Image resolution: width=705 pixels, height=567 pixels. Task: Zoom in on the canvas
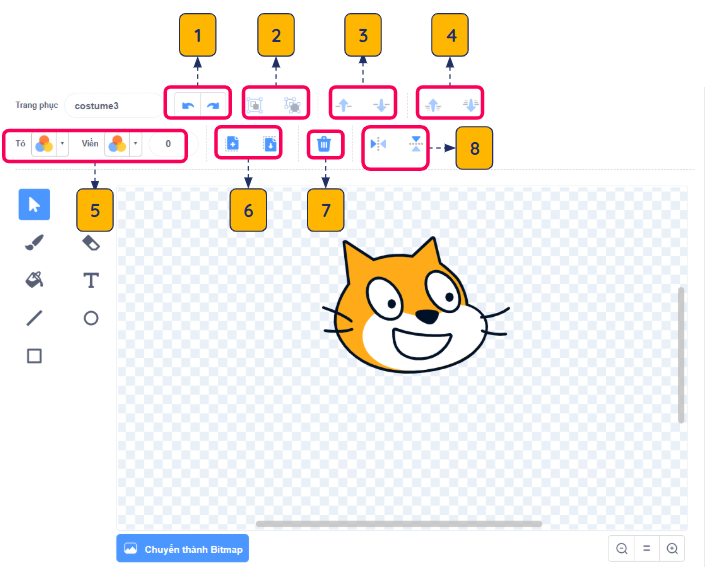coord(672,549)
